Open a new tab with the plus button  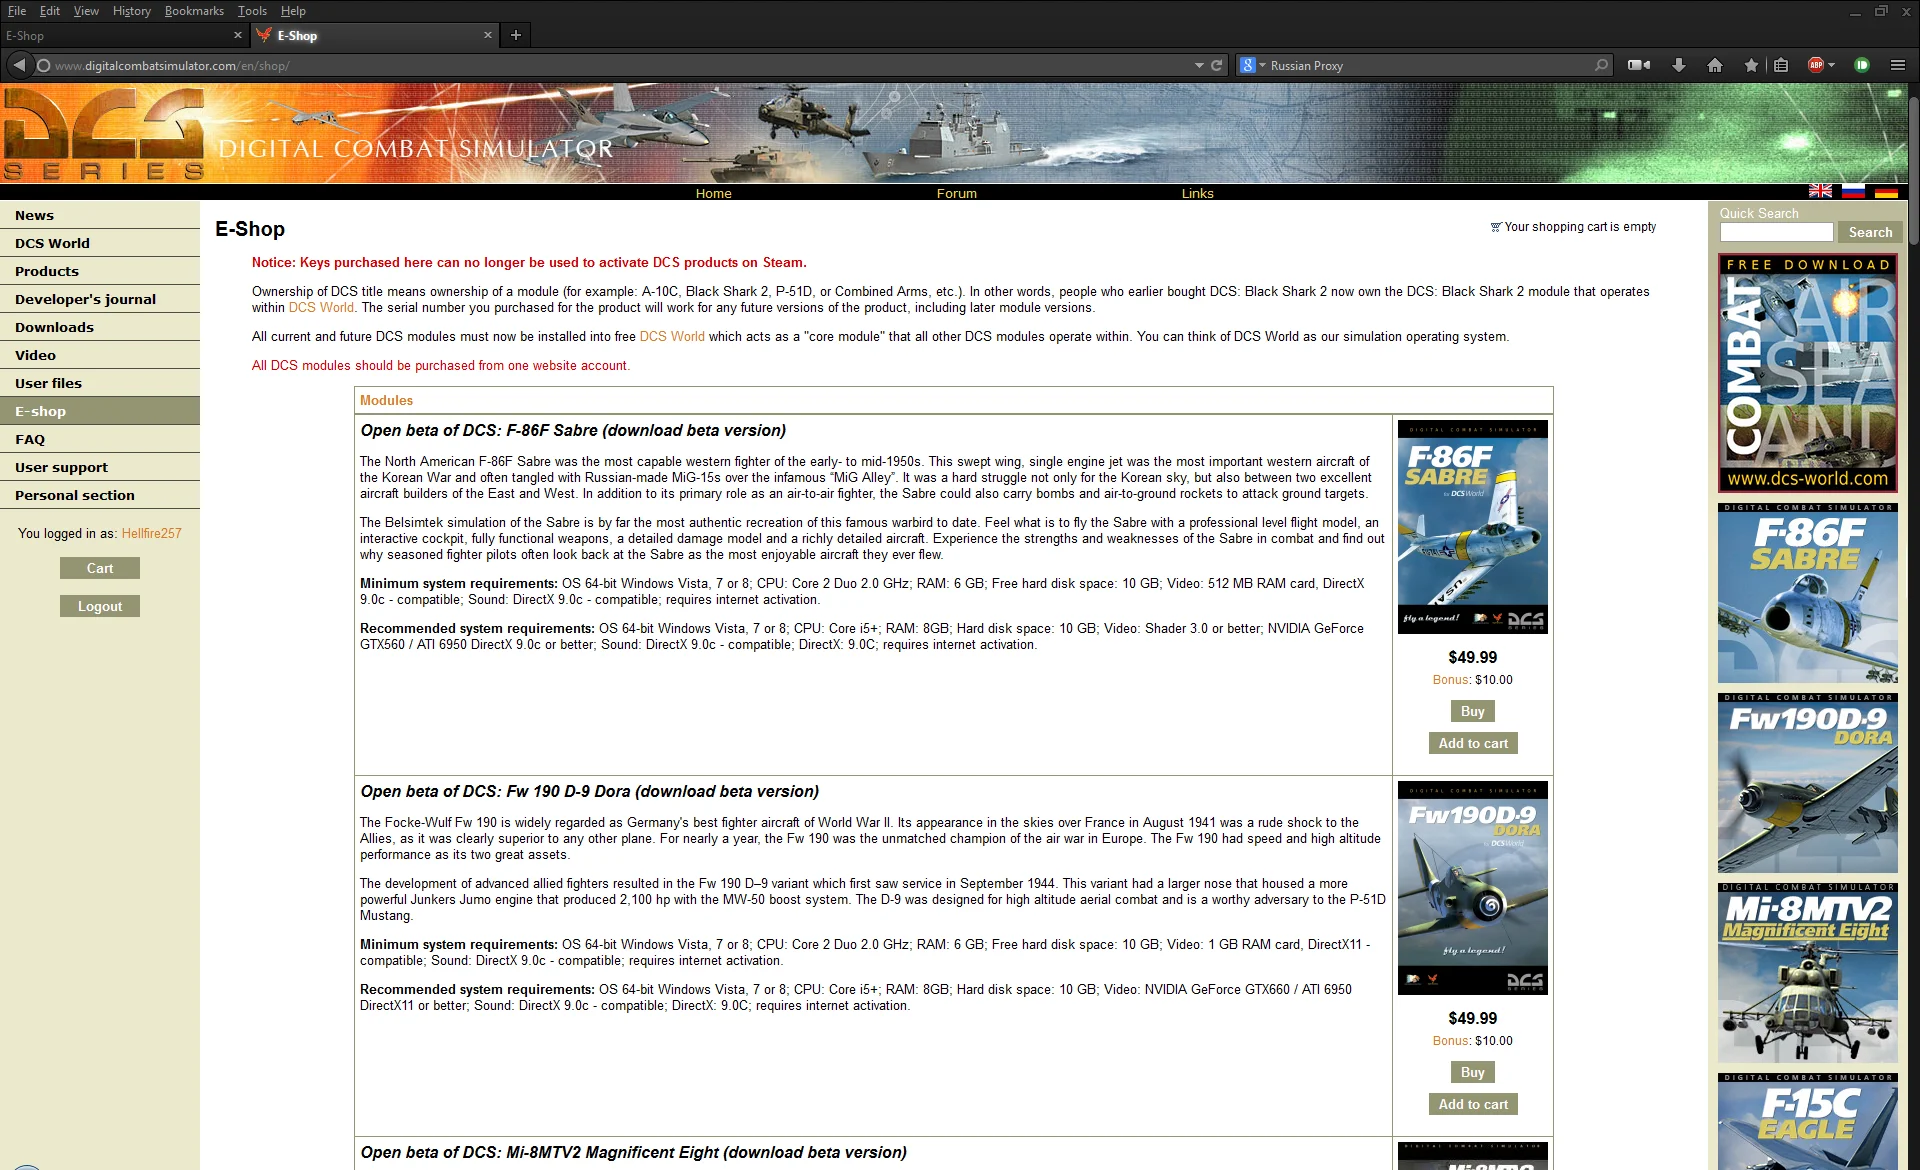click(x=516, y=35)
